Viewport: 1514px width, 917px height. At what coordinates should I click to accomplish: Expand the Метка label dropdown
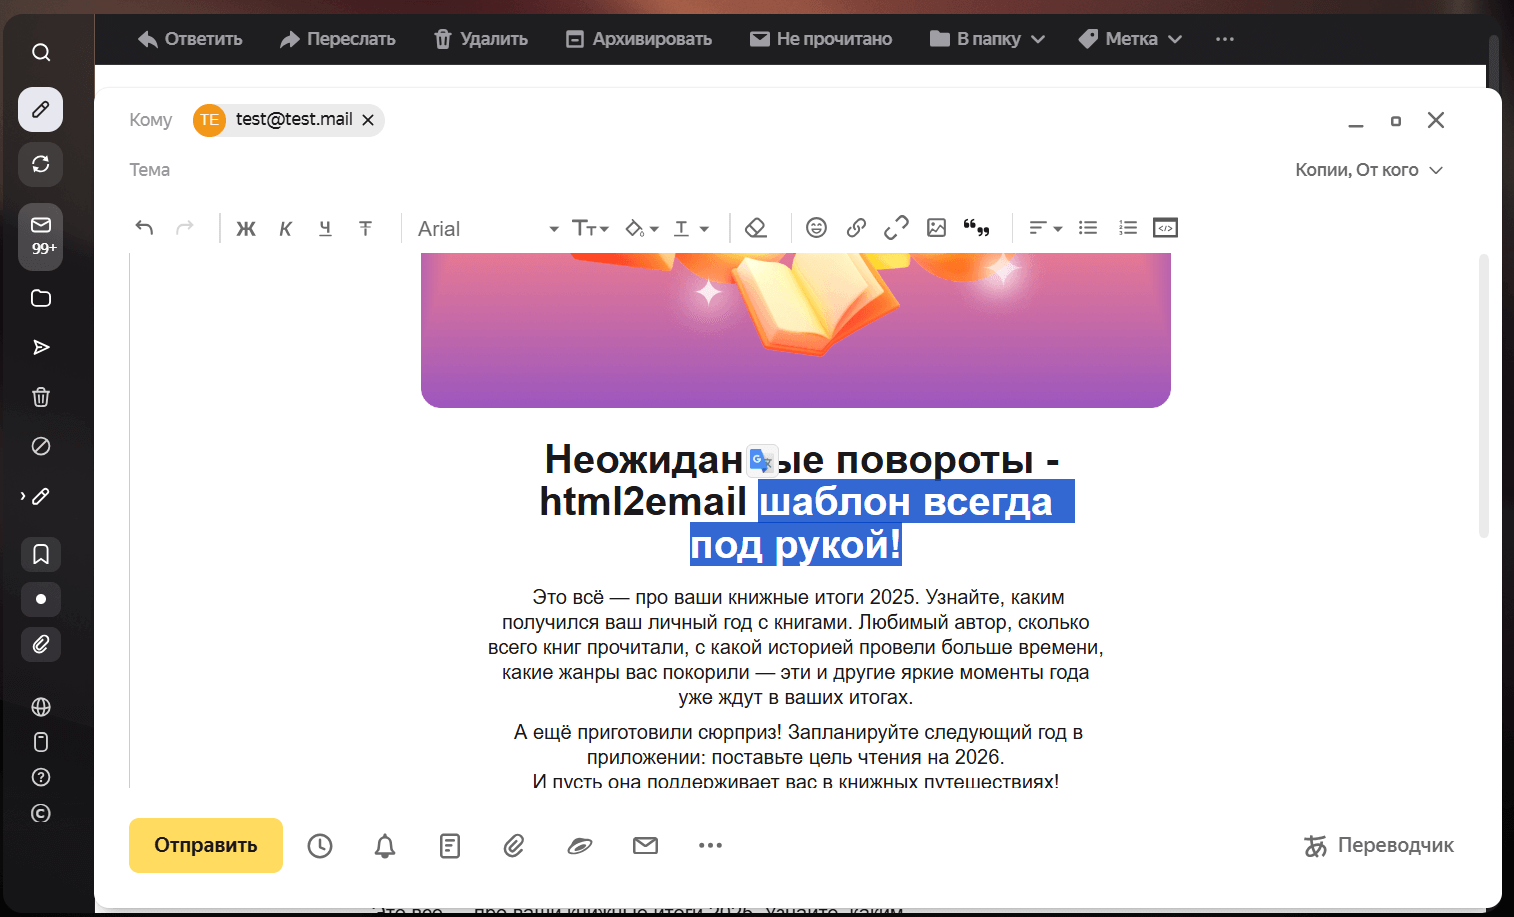click(x=1130, y=38)
